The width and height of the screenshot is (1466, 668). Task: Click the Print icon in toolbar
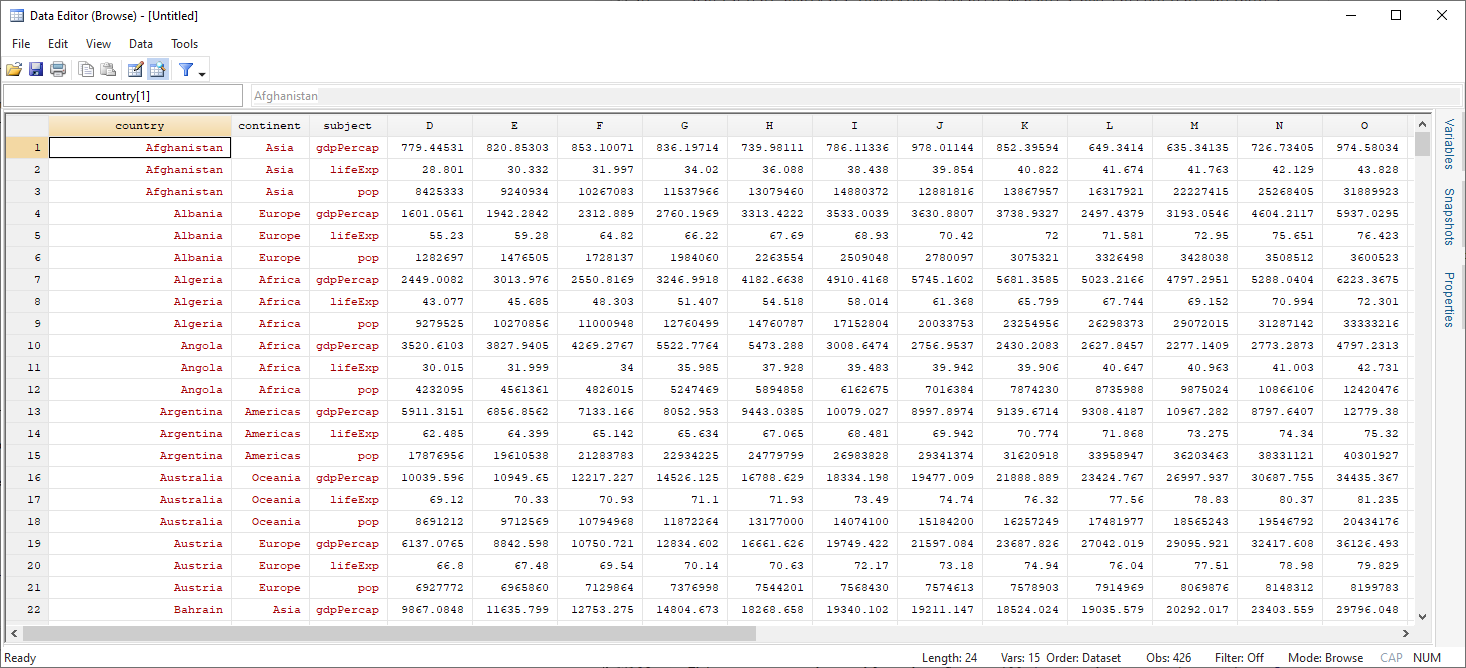point(58,69)
